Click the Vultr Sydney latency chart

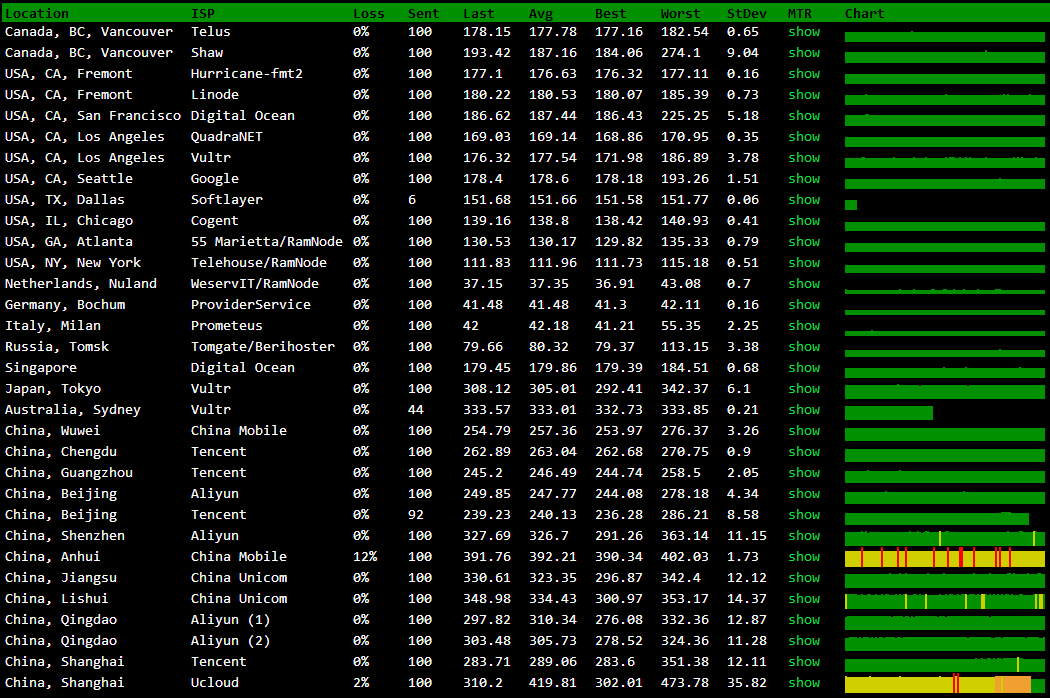coord(889,413)
